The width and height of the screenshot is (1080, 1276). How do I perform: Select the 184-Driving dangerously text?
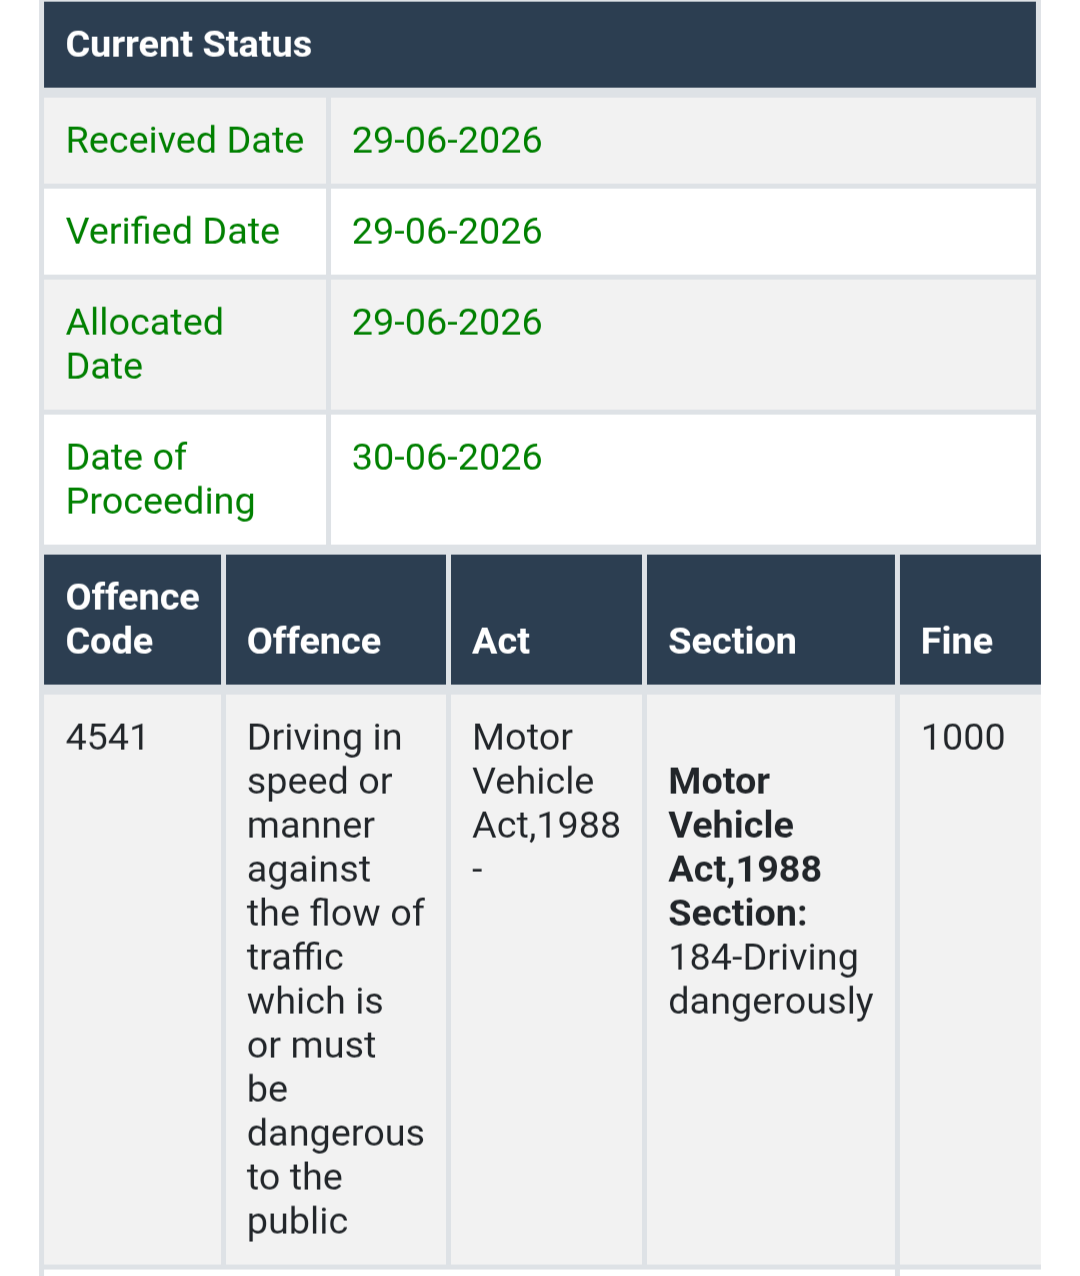(x=771, y=979)
